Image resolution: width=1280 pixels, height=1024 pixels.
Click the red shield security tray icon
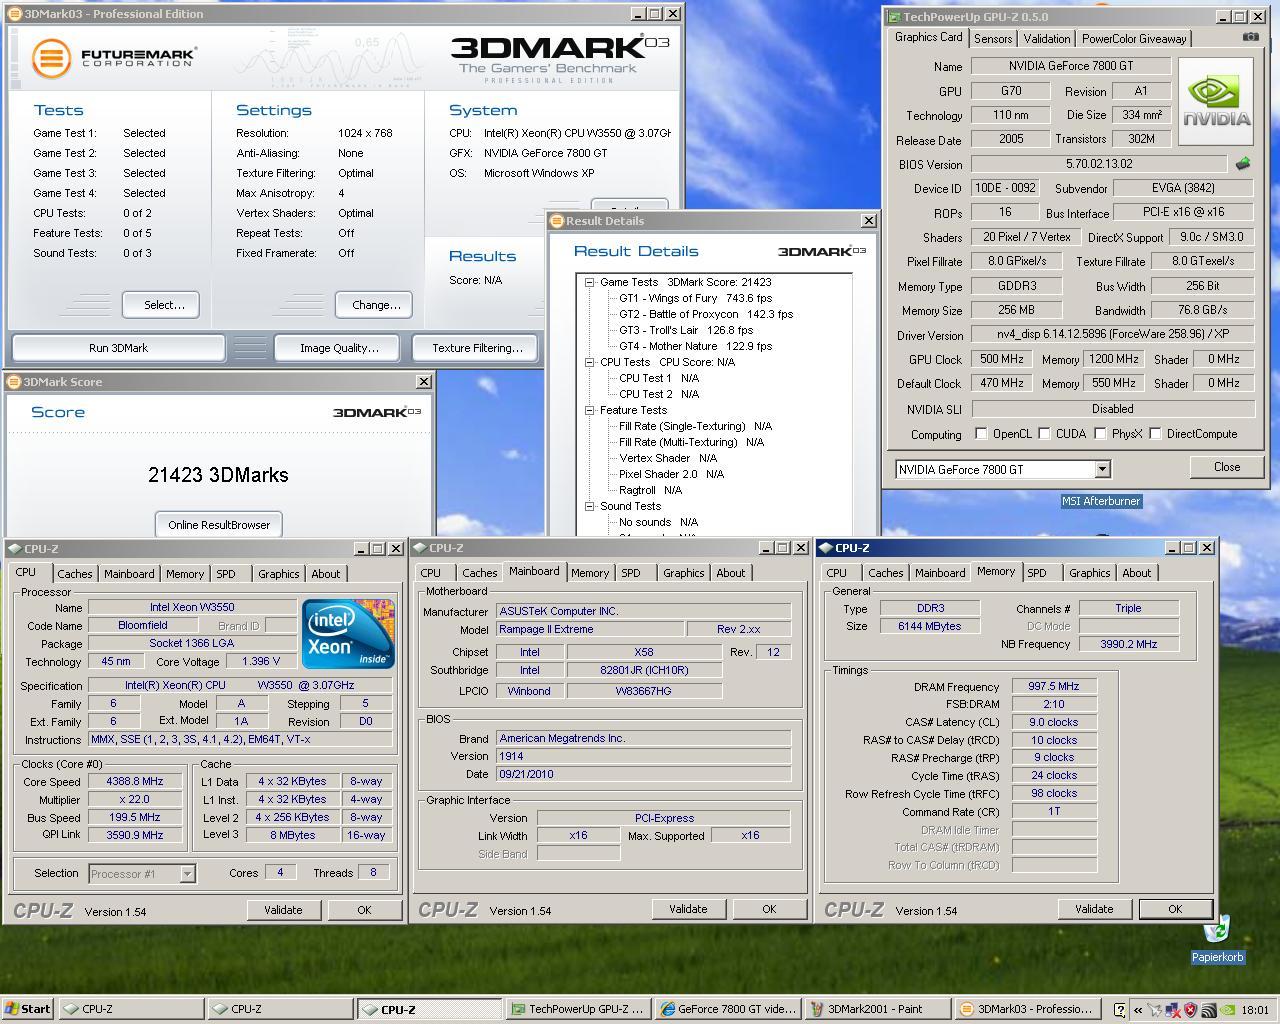click(x=1190, y=1010)
